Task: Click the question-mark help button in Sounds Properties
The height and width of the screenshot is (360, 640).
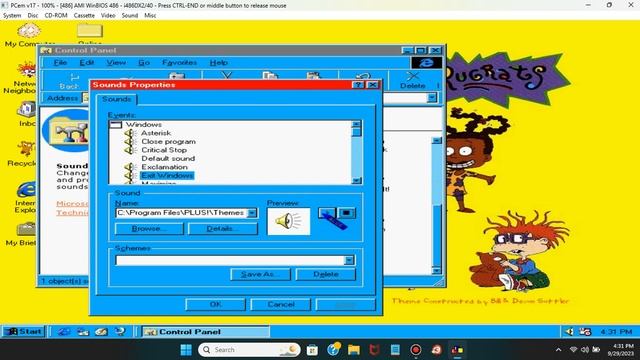Action: [x=358, y=85]
